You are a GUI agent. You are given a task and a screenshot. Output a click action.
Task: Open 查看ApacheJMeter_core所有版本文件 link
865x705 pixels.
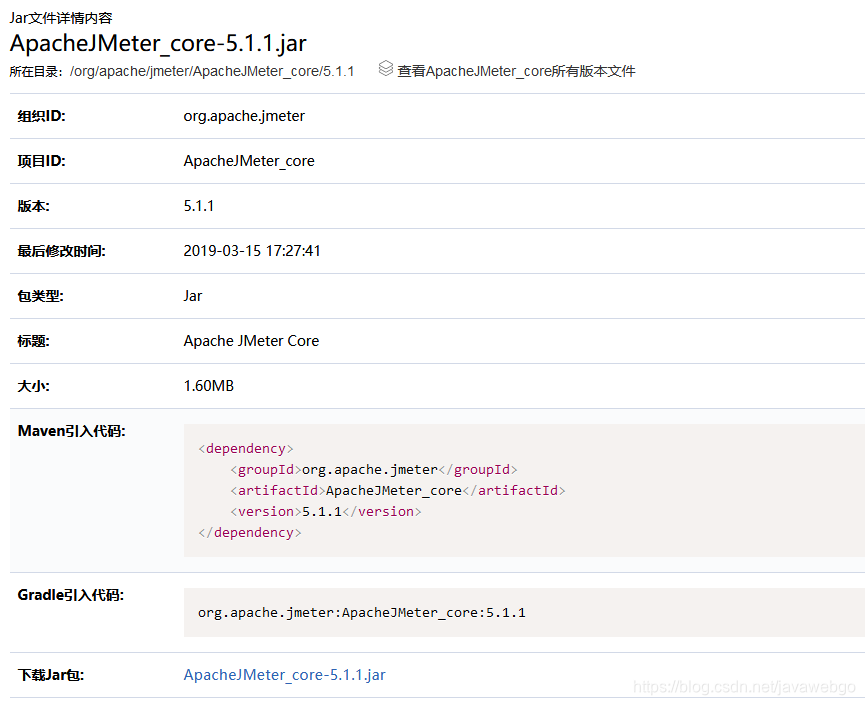[x=516, y=71]
